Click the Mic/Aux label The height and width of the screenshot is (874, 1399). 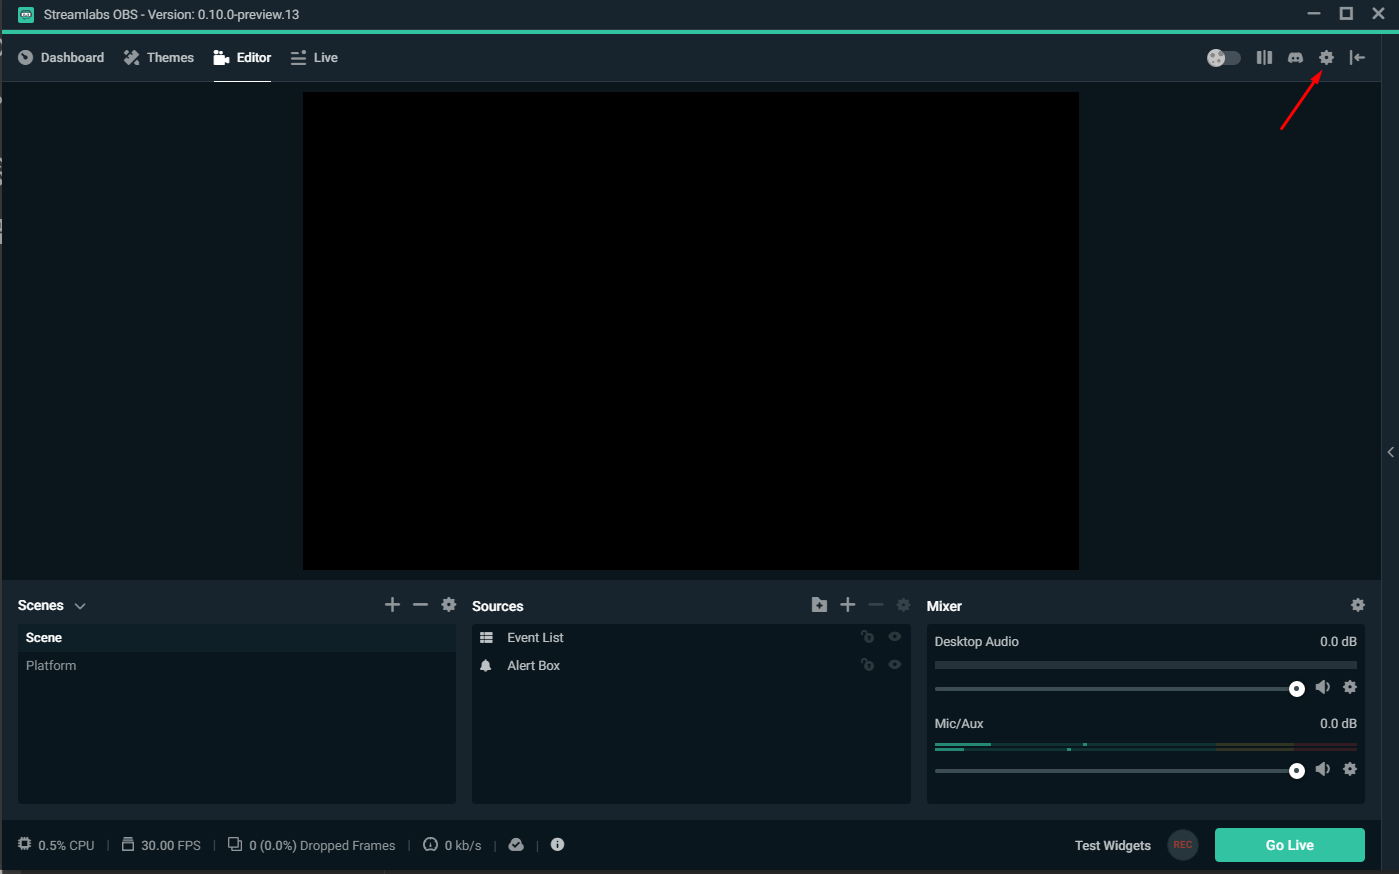pyautogui.click(x=959, y=724)
